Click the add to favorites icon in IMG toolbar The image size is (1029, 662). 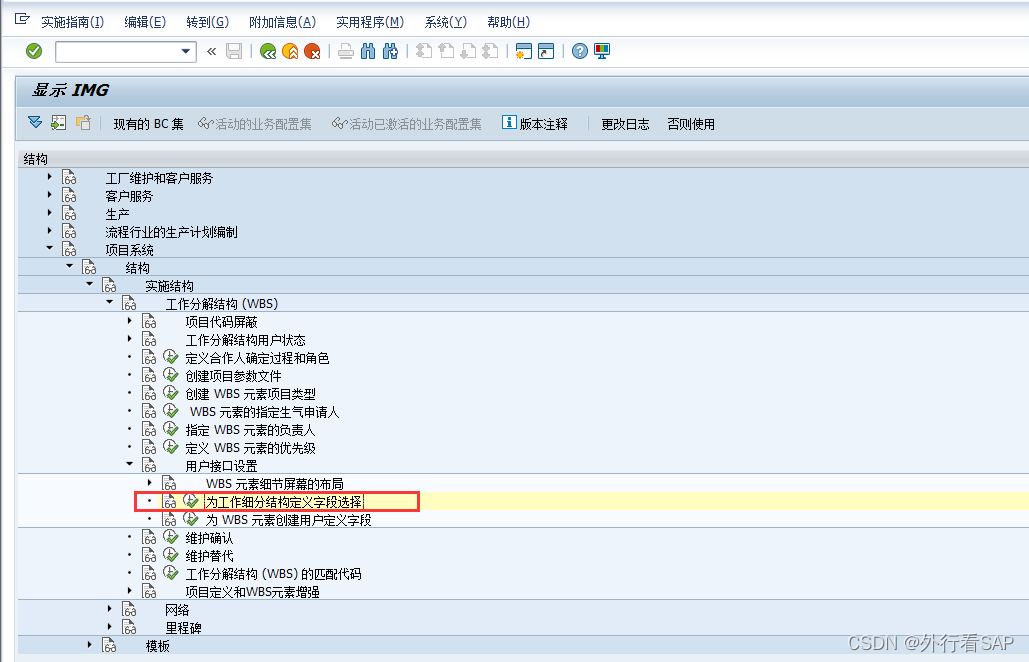(x=83, y=123)
